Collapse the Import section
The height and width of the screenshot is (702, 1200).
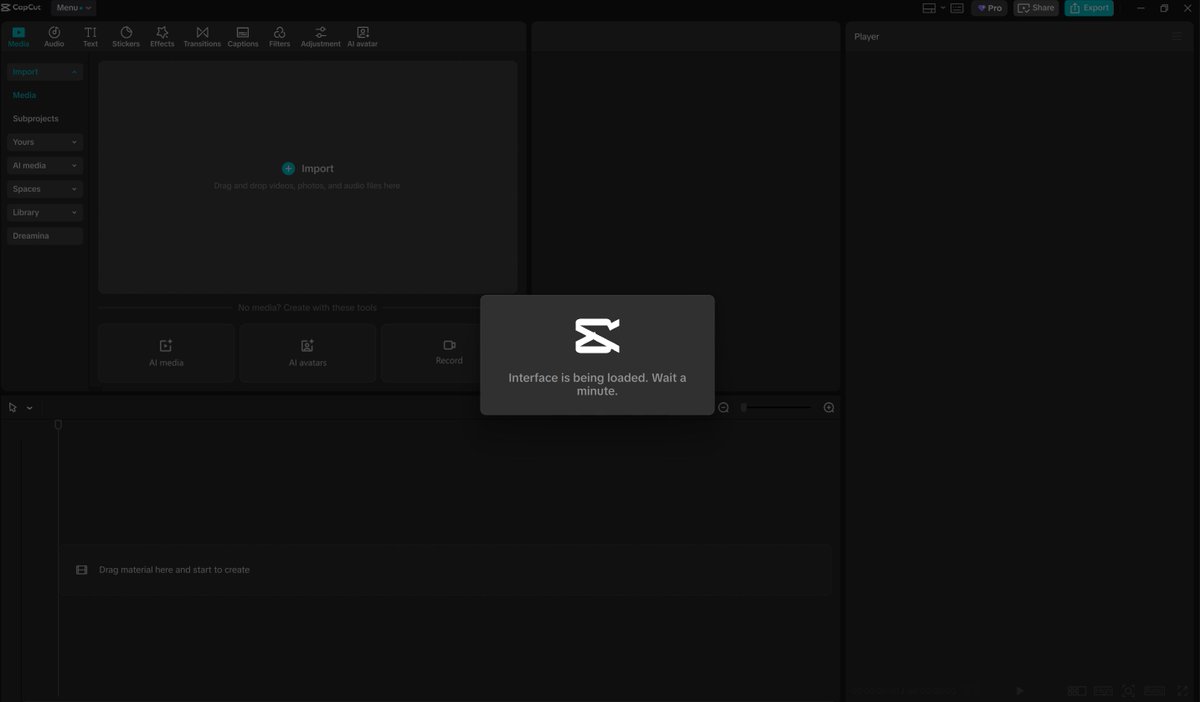tap(45, 72)
